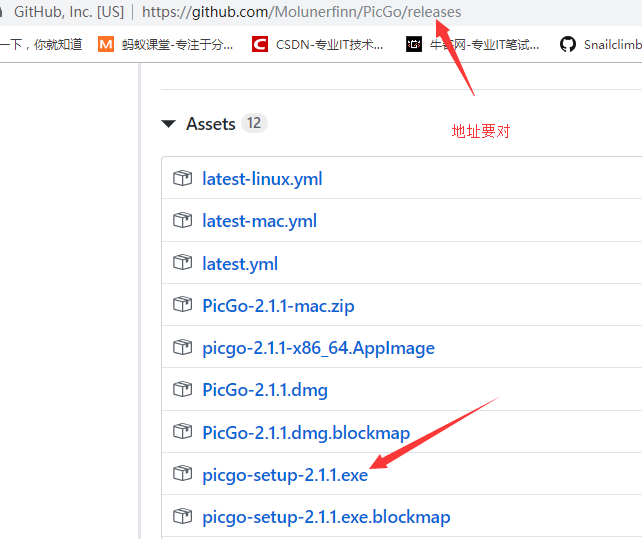
Task: Click the black icon of 牛客网 bookmark
Action: (414, 44)
